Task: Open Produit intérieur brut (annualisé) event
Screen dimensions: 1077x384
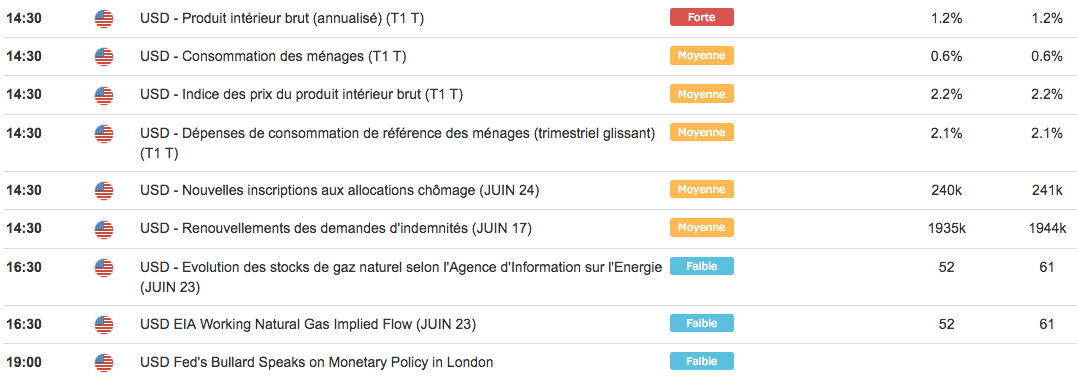Action: [282, 19]
